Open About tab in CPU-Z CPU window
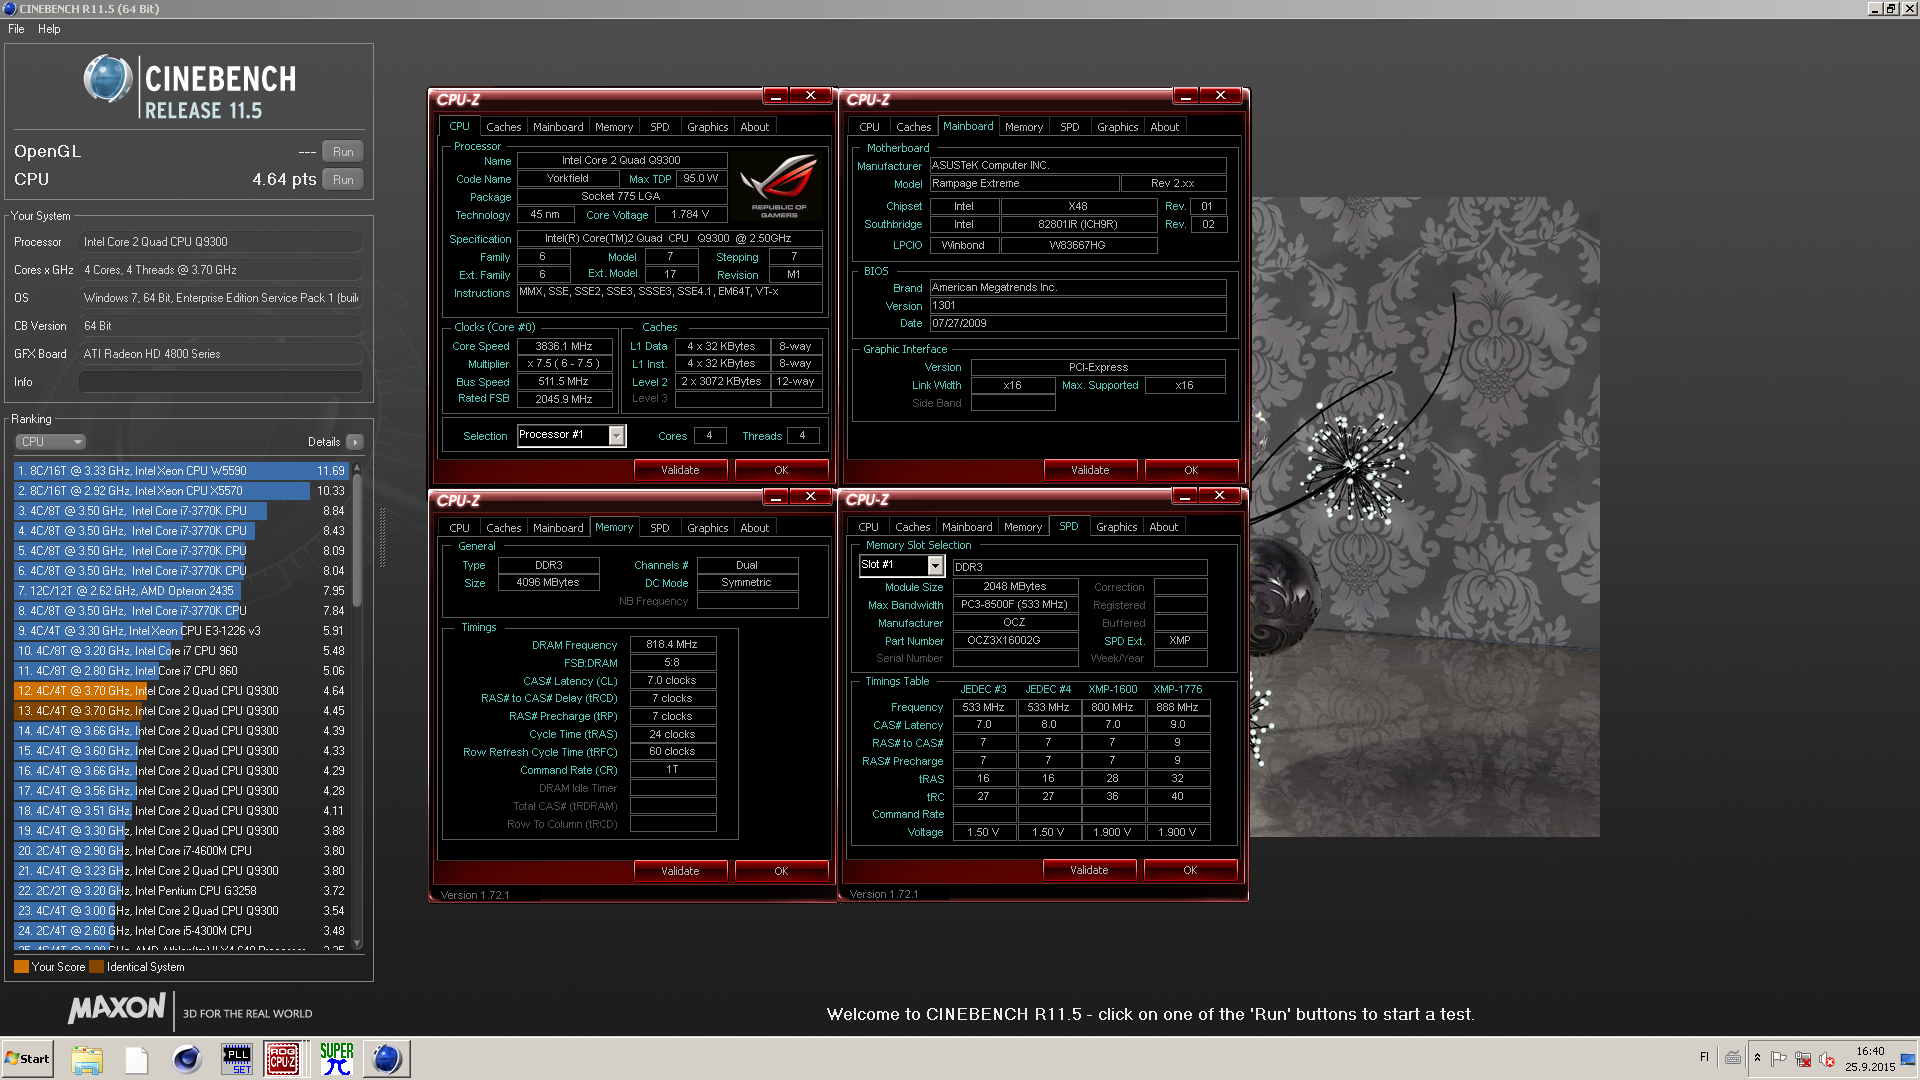This screenshot has height=1080, width=1920. click(754, 127)
